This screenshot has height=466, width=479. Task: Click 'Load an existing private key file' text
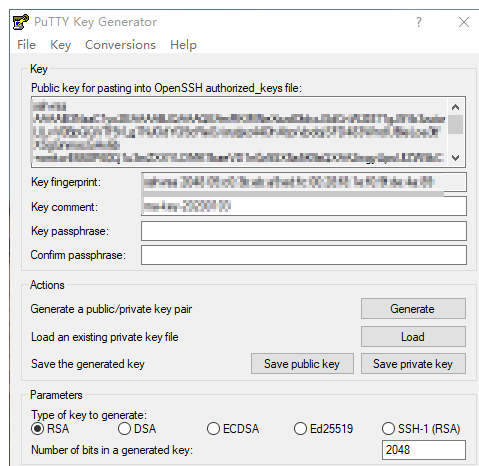105,337
